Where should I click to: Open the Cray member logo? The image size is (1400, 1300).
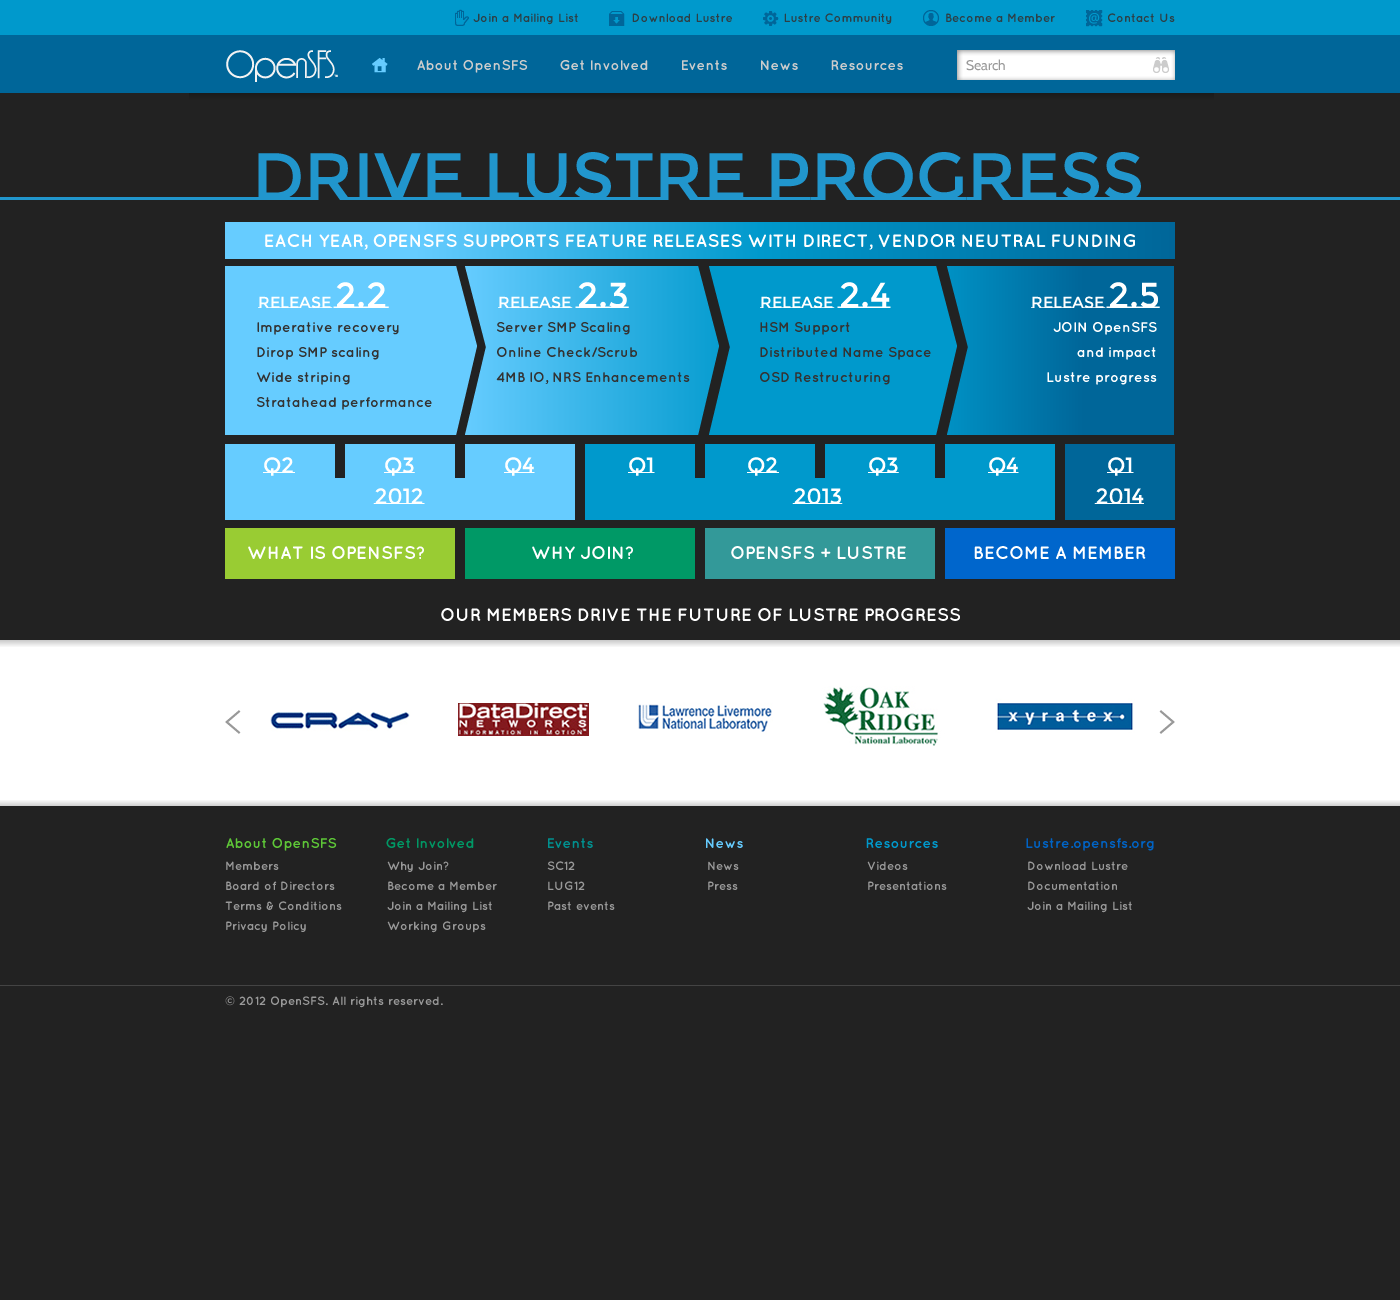pos(340,720)
